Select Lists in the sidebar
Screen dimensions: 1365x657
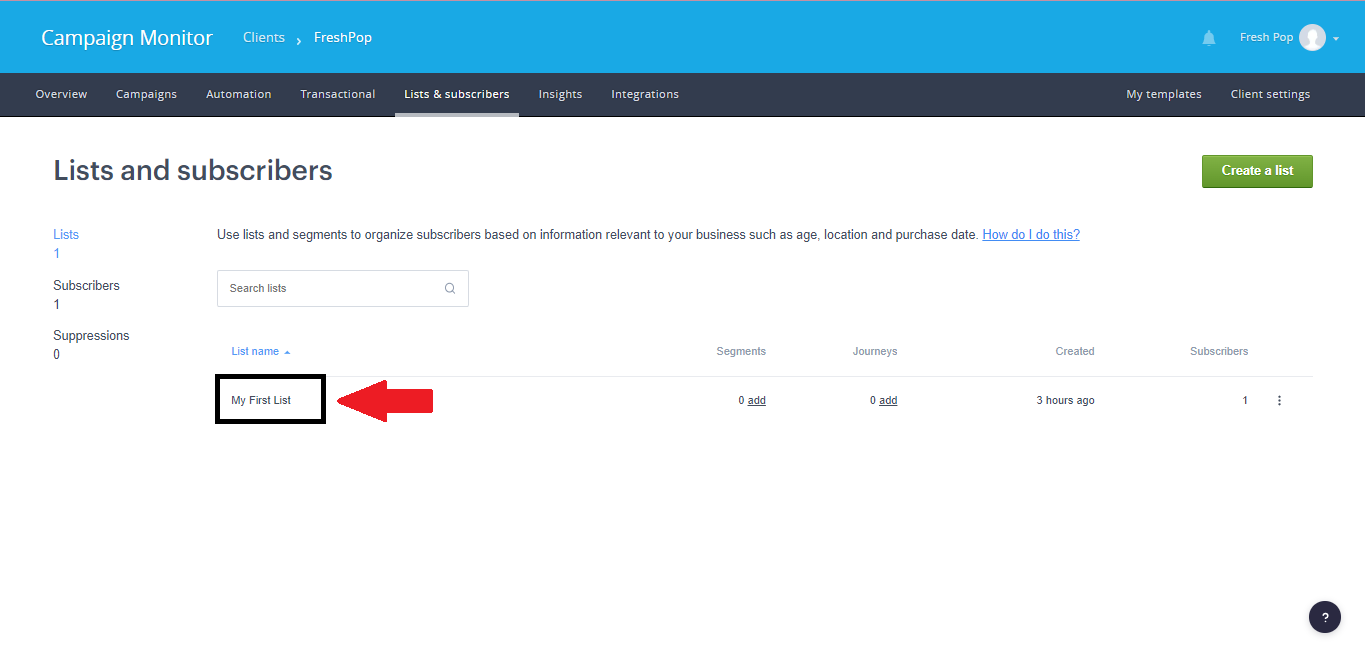(66, 234)
